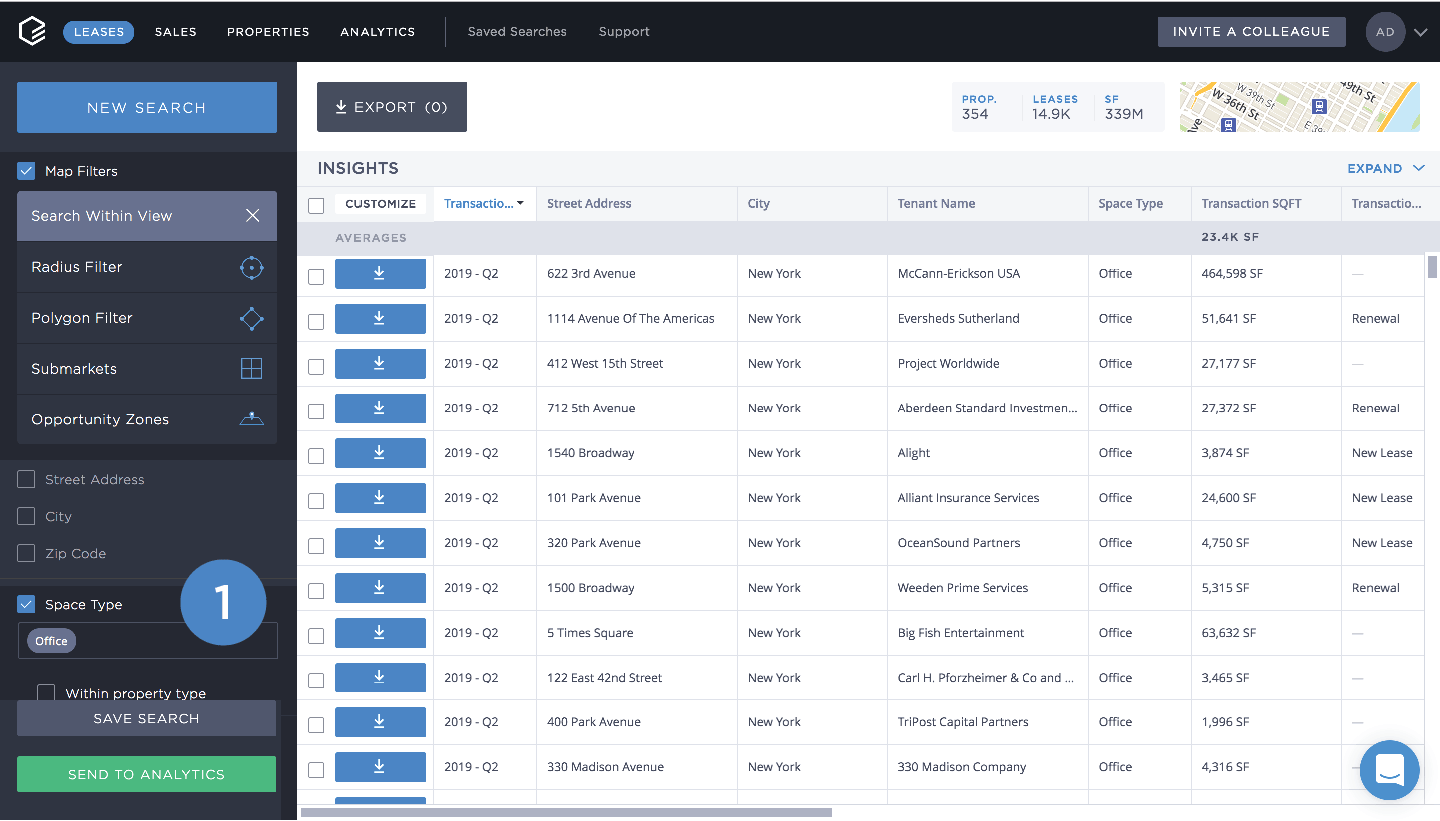The height and width of the screenshot is (821, 1440).
Task: Select the Opportunity Zones filter
Action: pyautogui.click(x=146, y=419)
